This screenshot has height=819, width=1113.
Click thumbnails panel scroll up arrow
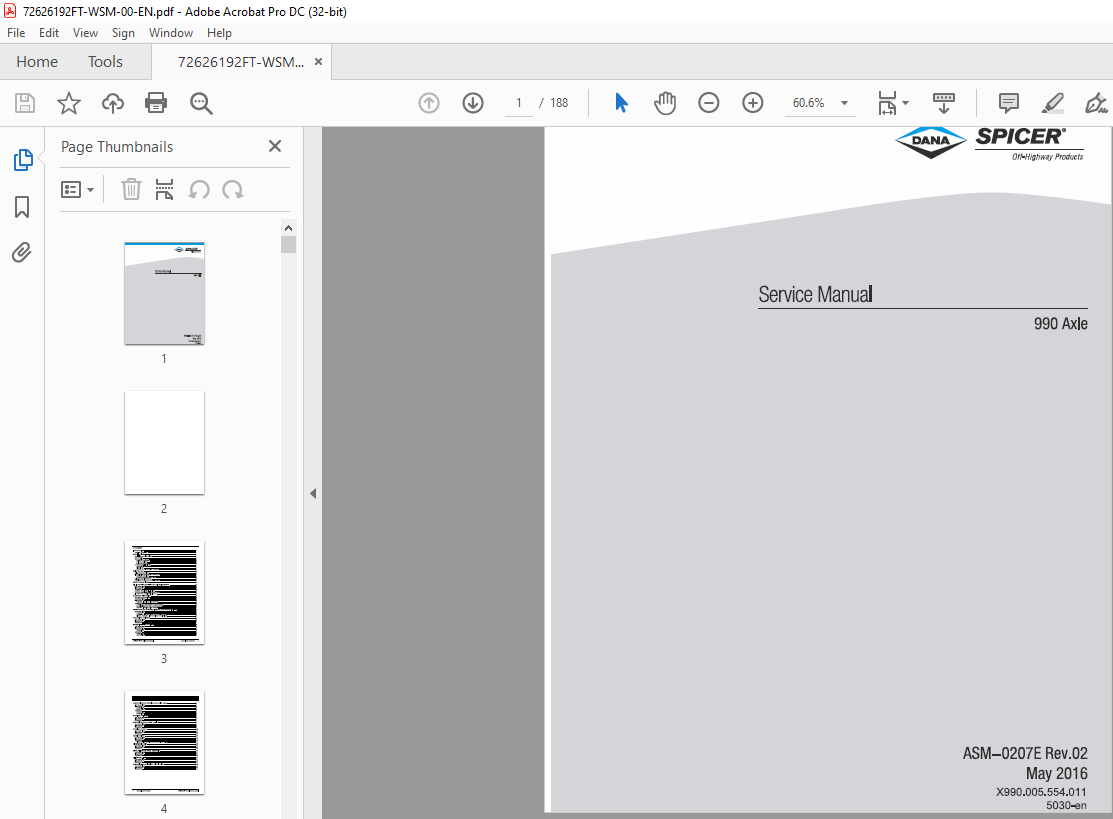coord(288,228)
